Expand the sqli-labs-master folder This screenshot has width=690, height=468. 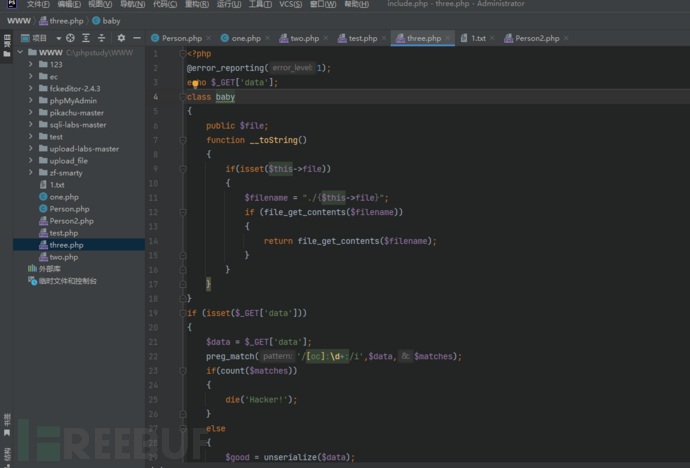[x=31, y=124]
